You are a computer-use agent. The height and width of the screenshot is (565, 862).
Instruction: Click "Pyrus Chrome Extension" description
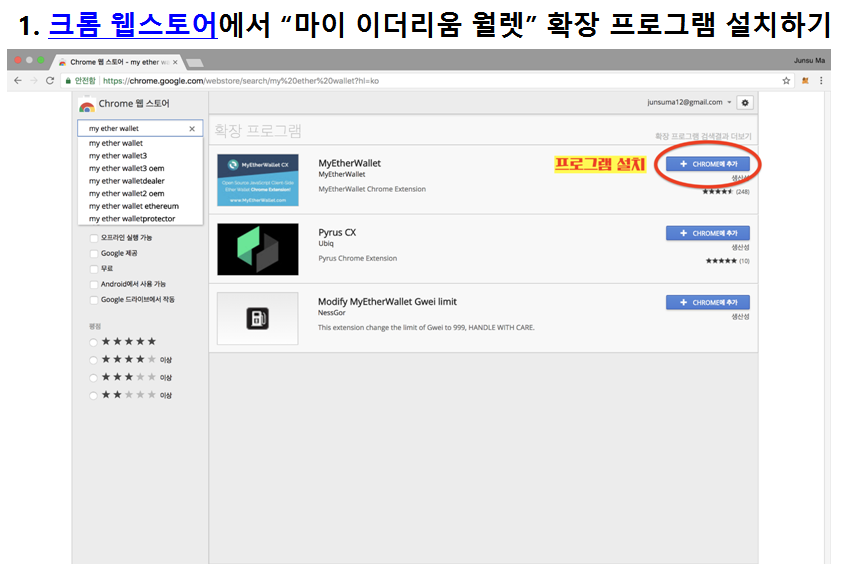[x=357, y=258]
